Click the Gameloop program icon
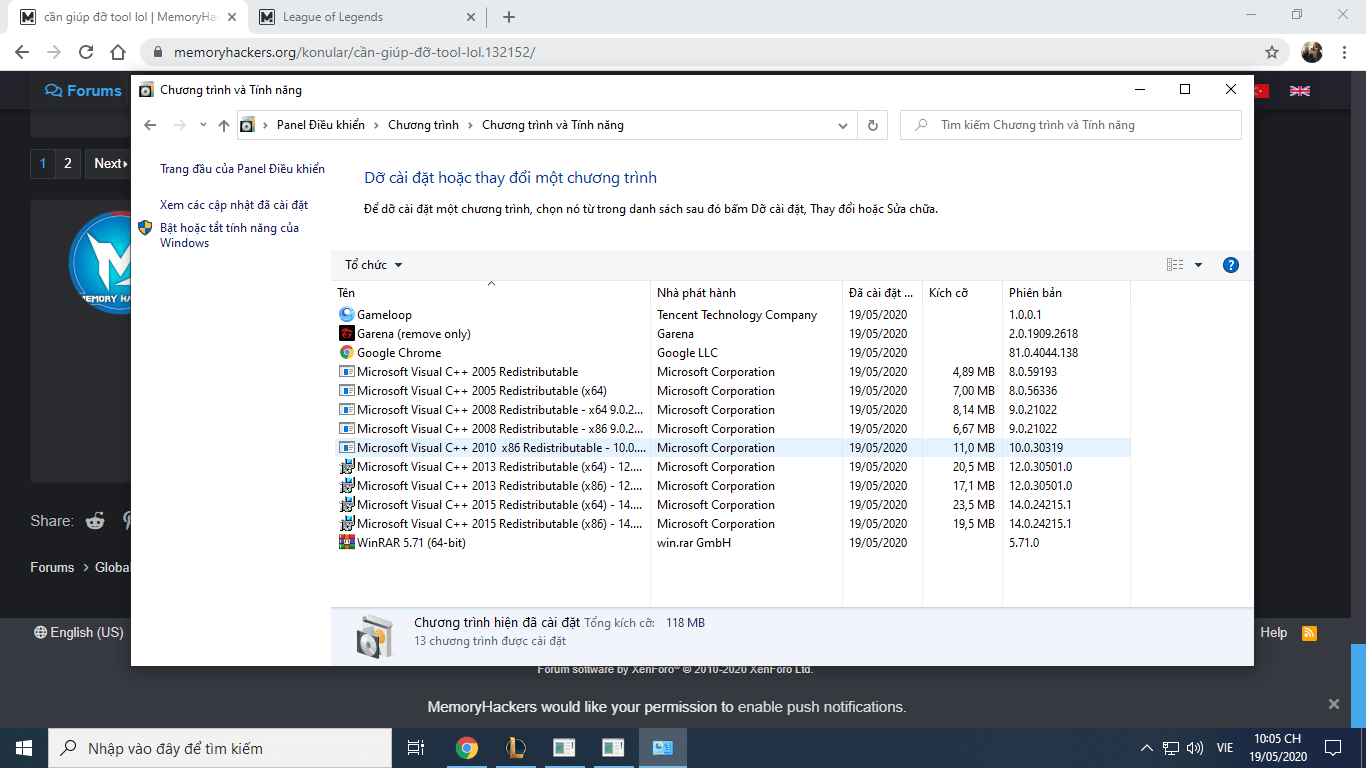 click(347, 315)
